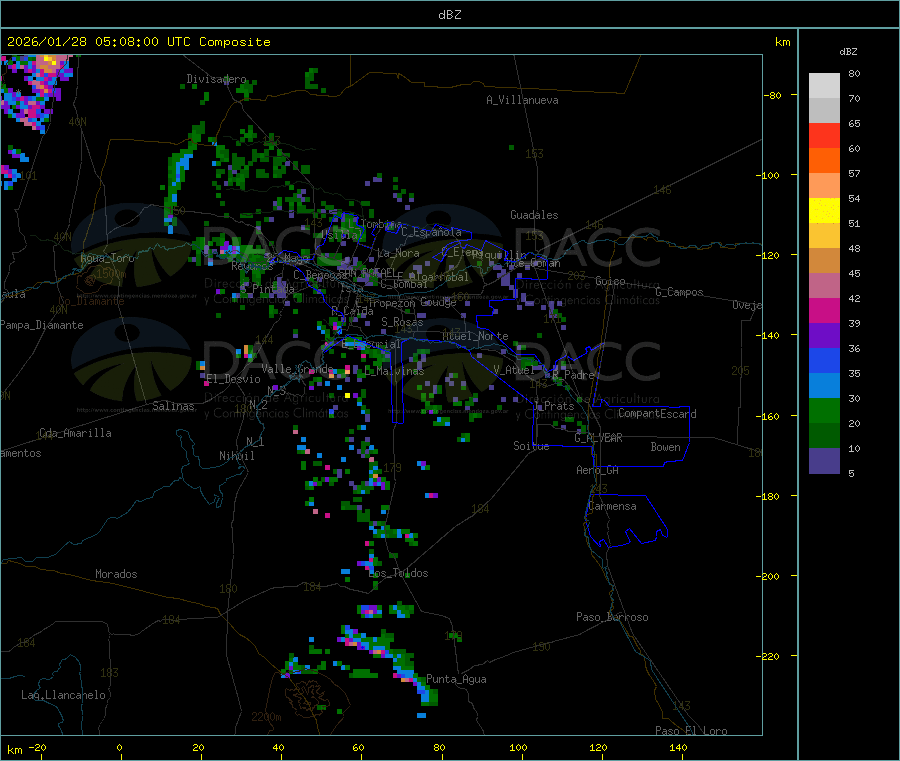Select the 'Atuel_Norte' label
Screen dimensions: 900x761
[x=475, y=336]
